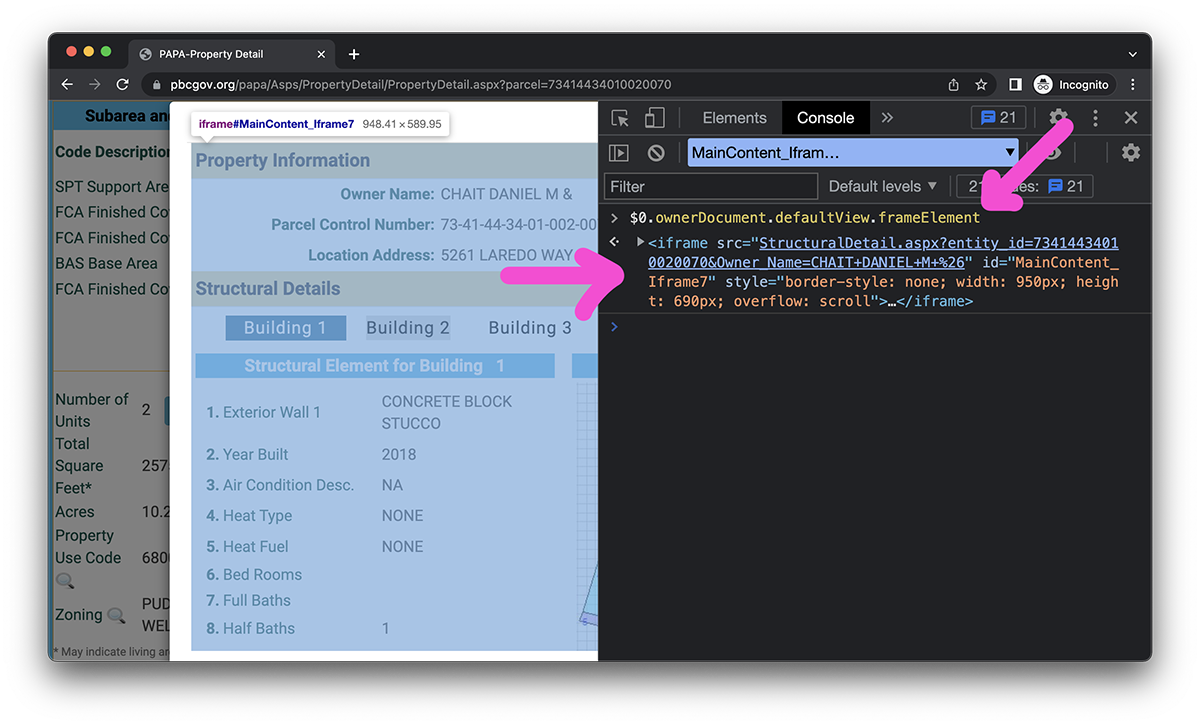Open the MainContent_Ifram… context dropdown
Screen dimensions: 1200x725
tap(853, 153)
